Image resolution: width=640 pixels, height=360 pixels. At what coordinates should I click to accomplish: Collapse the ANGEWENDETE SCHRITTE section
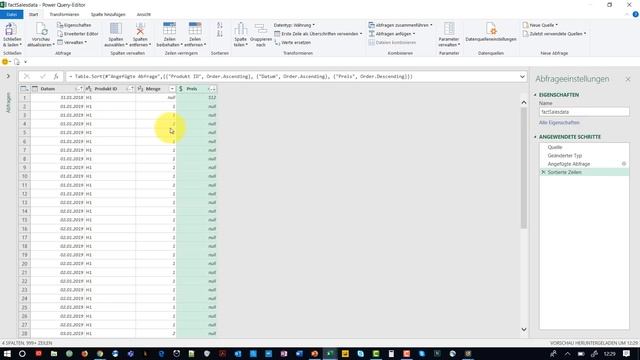pos(536,137)
